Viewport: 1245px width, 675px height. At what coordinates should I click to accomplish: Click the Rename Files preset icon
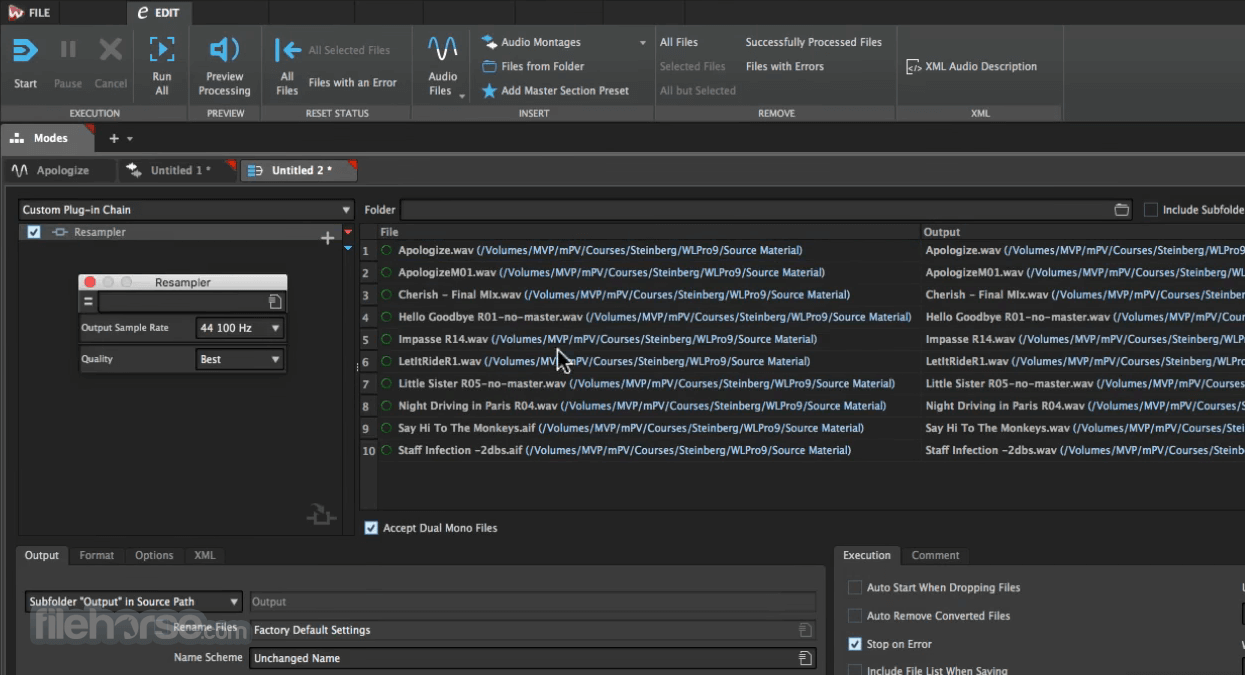805,630
